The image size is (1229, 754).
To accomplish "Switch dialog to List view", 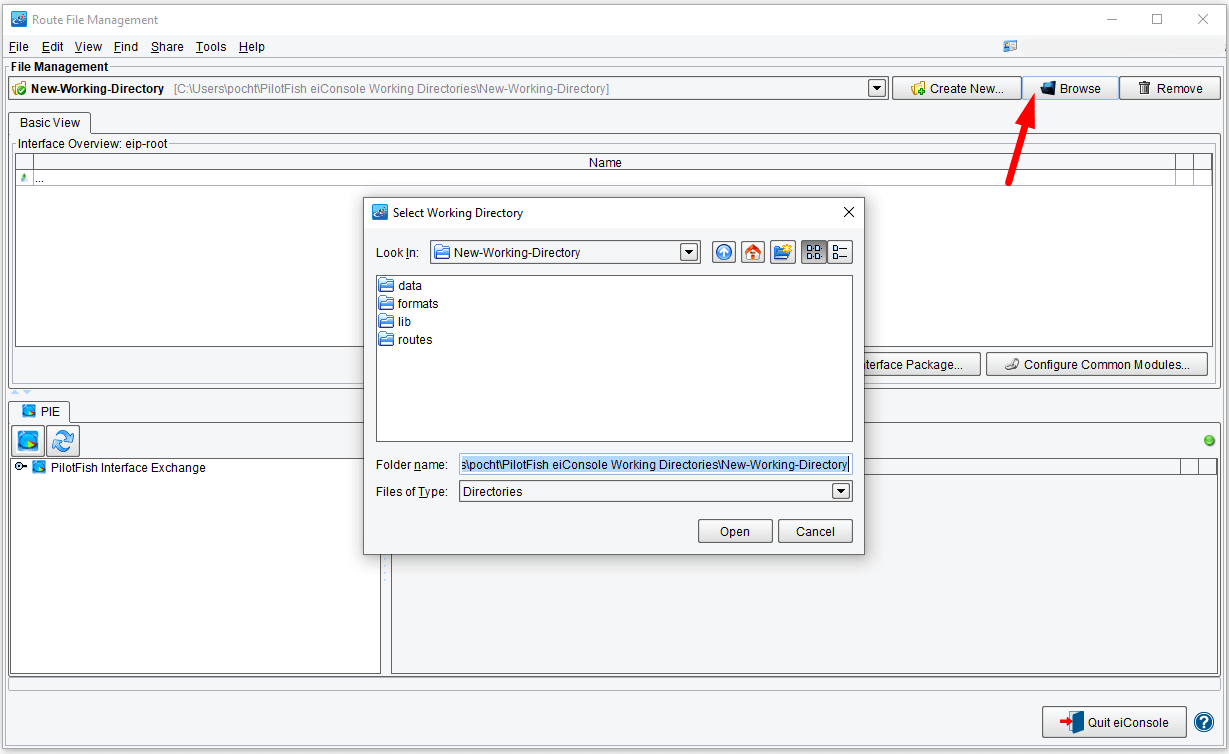I will [x=814, y=252].
